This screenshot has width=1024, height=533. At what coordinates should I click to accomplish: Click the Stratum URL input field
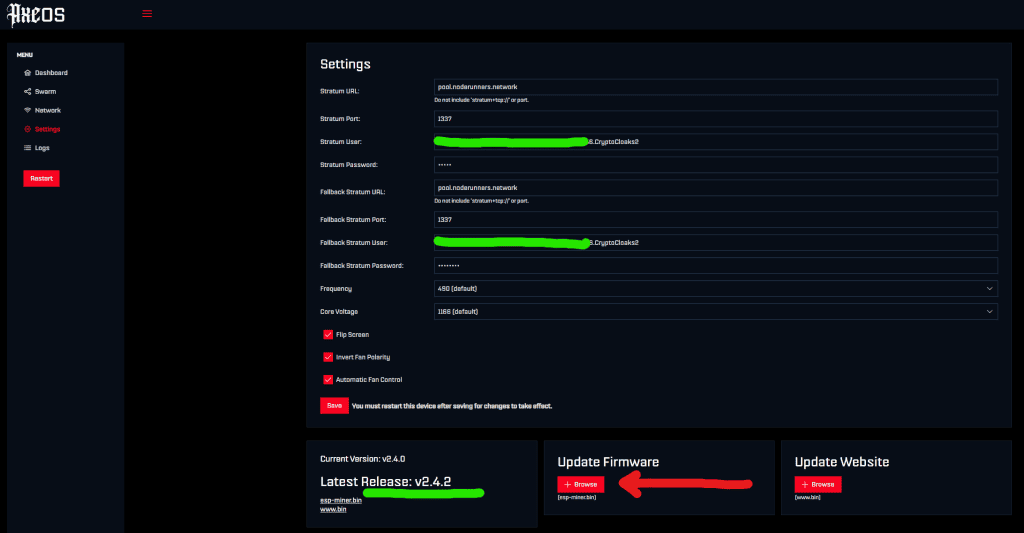(716, 87)
